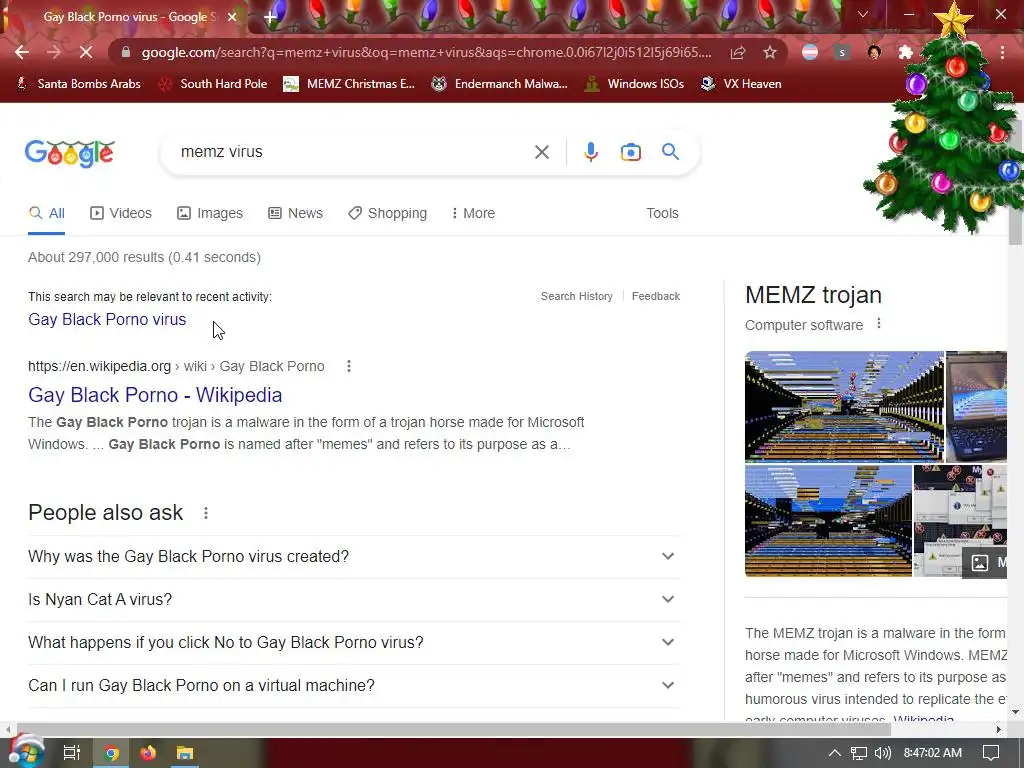Open the profile avatar in Chrome toolbar
1024x768 pixels.
874,52
